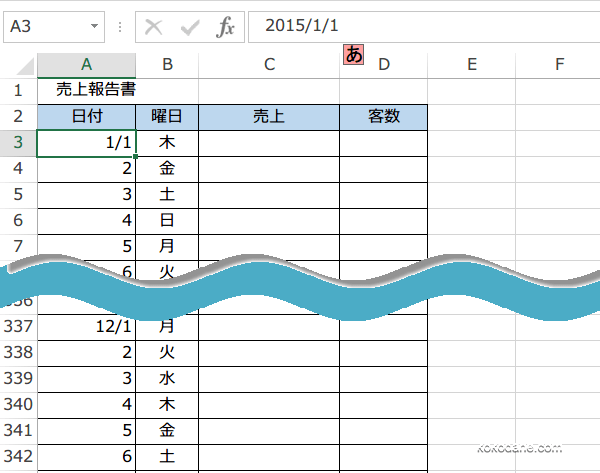The image size is (600, 473).
Task: Click the 木 cell in row 340
Action: pyautogui.click(x=167, y=405)
